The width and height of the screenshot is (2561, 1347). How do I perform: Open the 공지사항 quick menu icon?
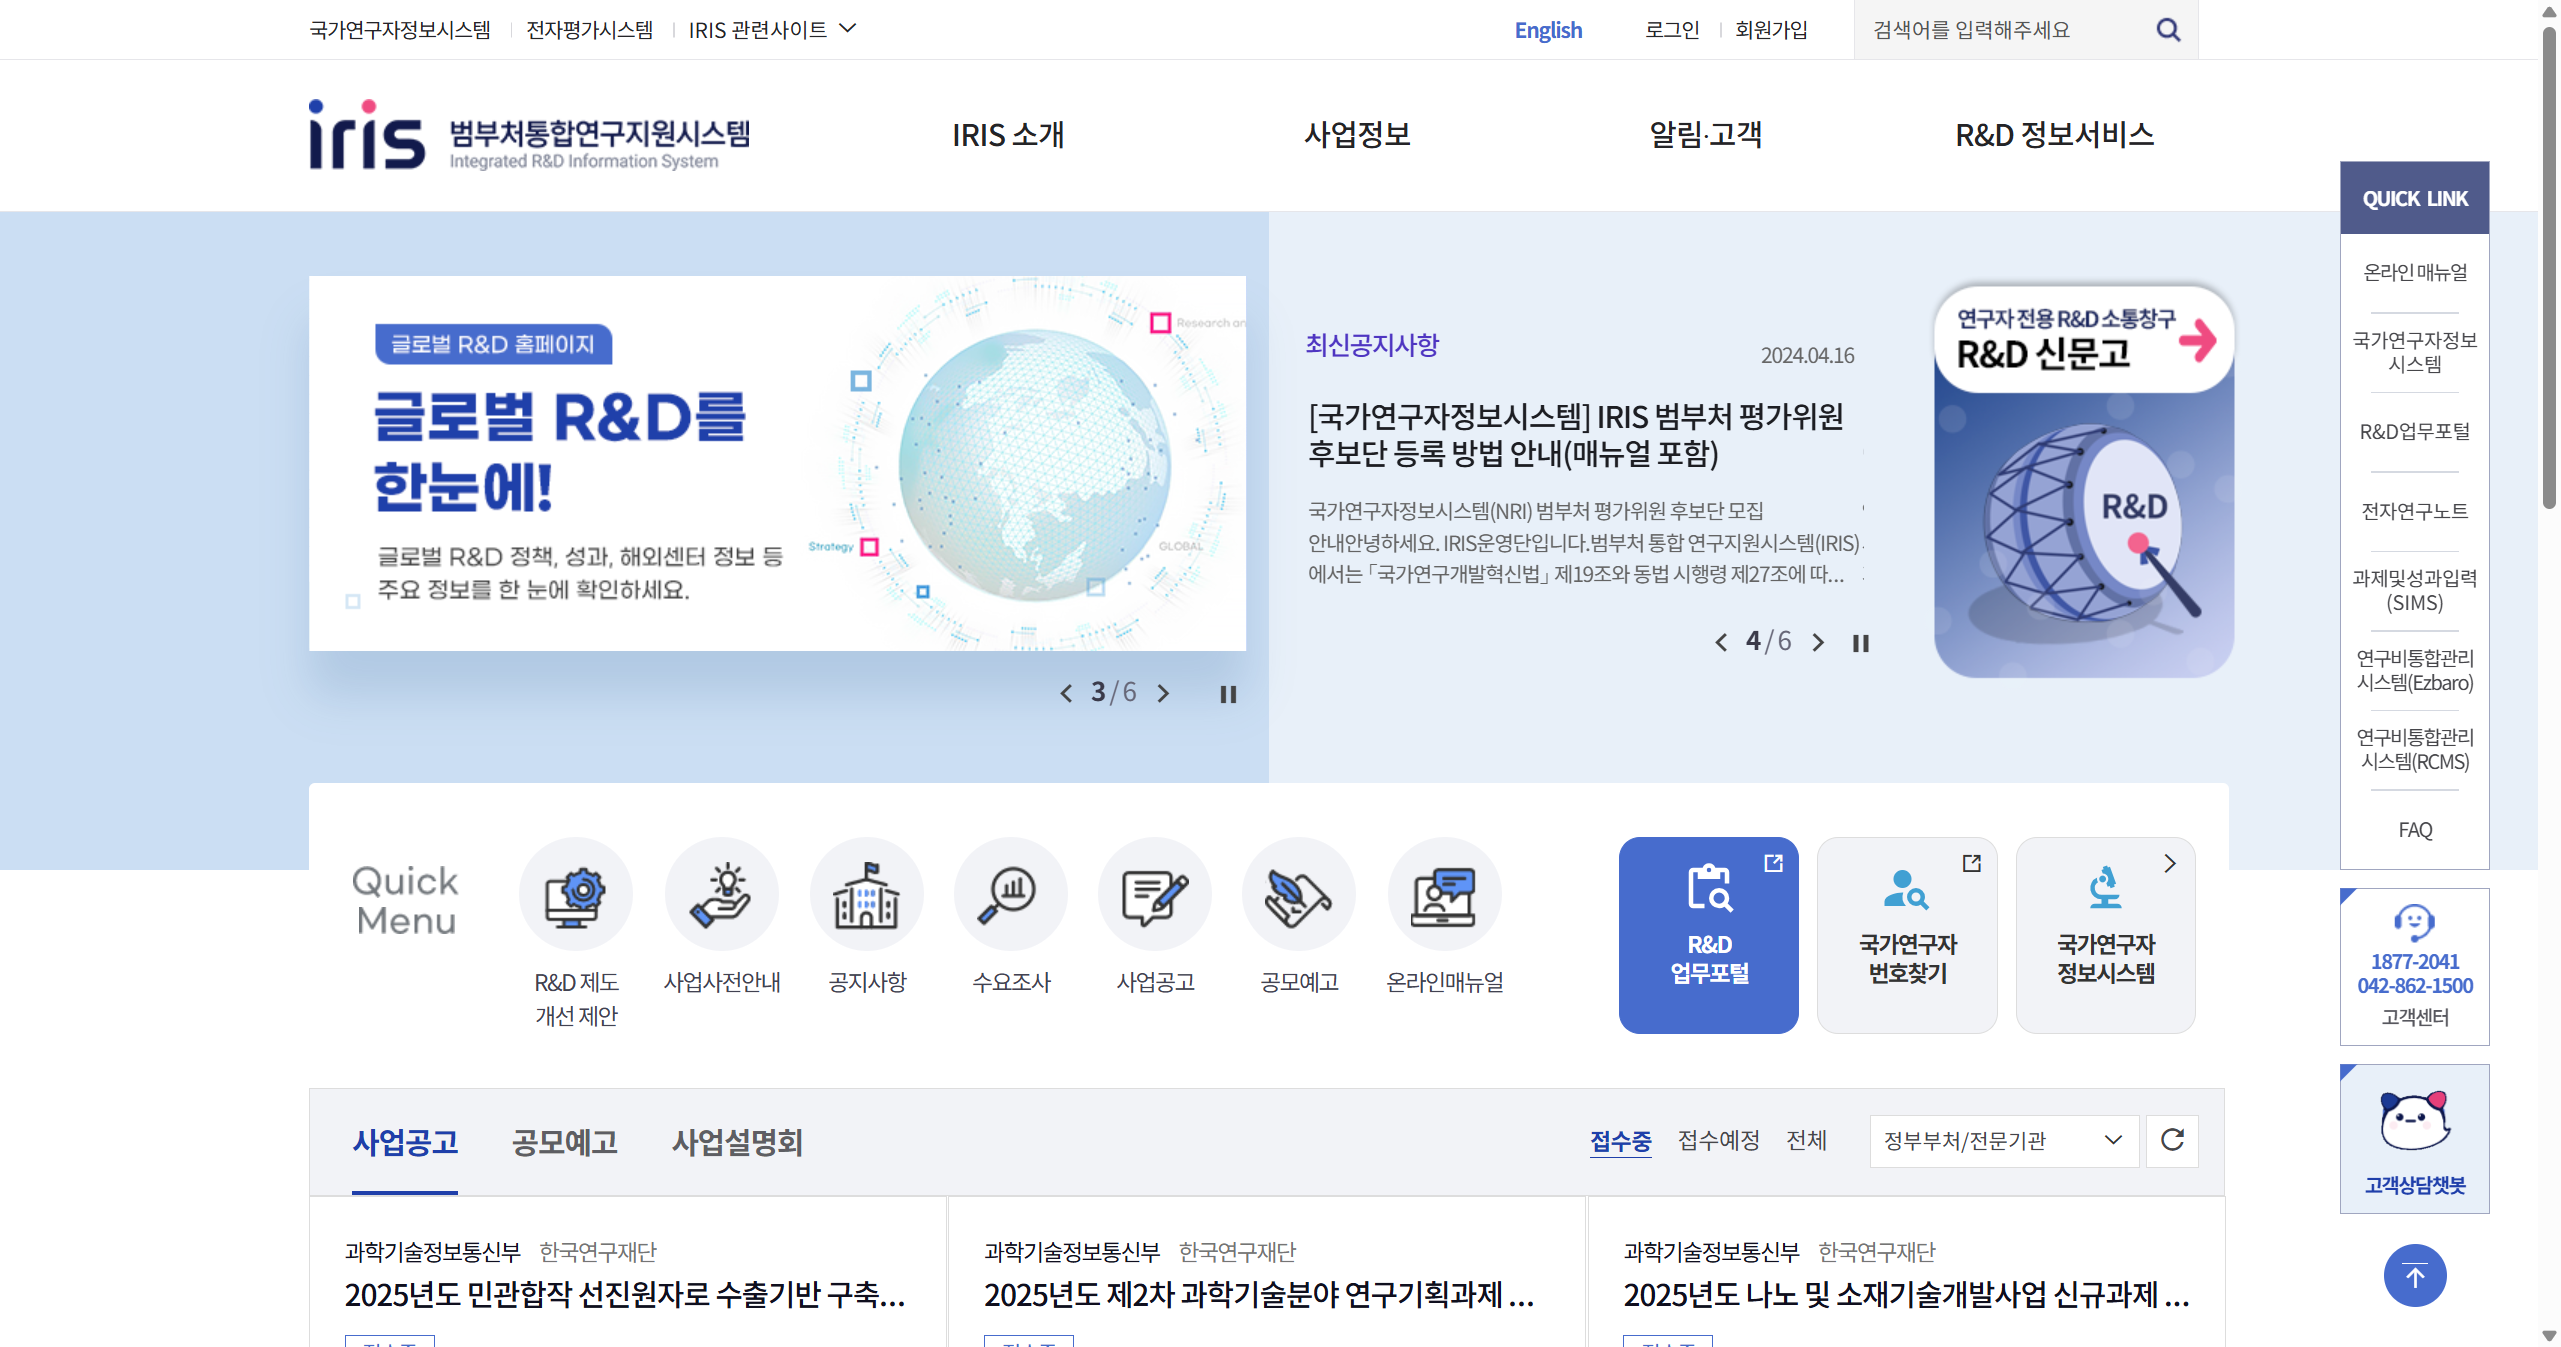[x=866, y=893]
